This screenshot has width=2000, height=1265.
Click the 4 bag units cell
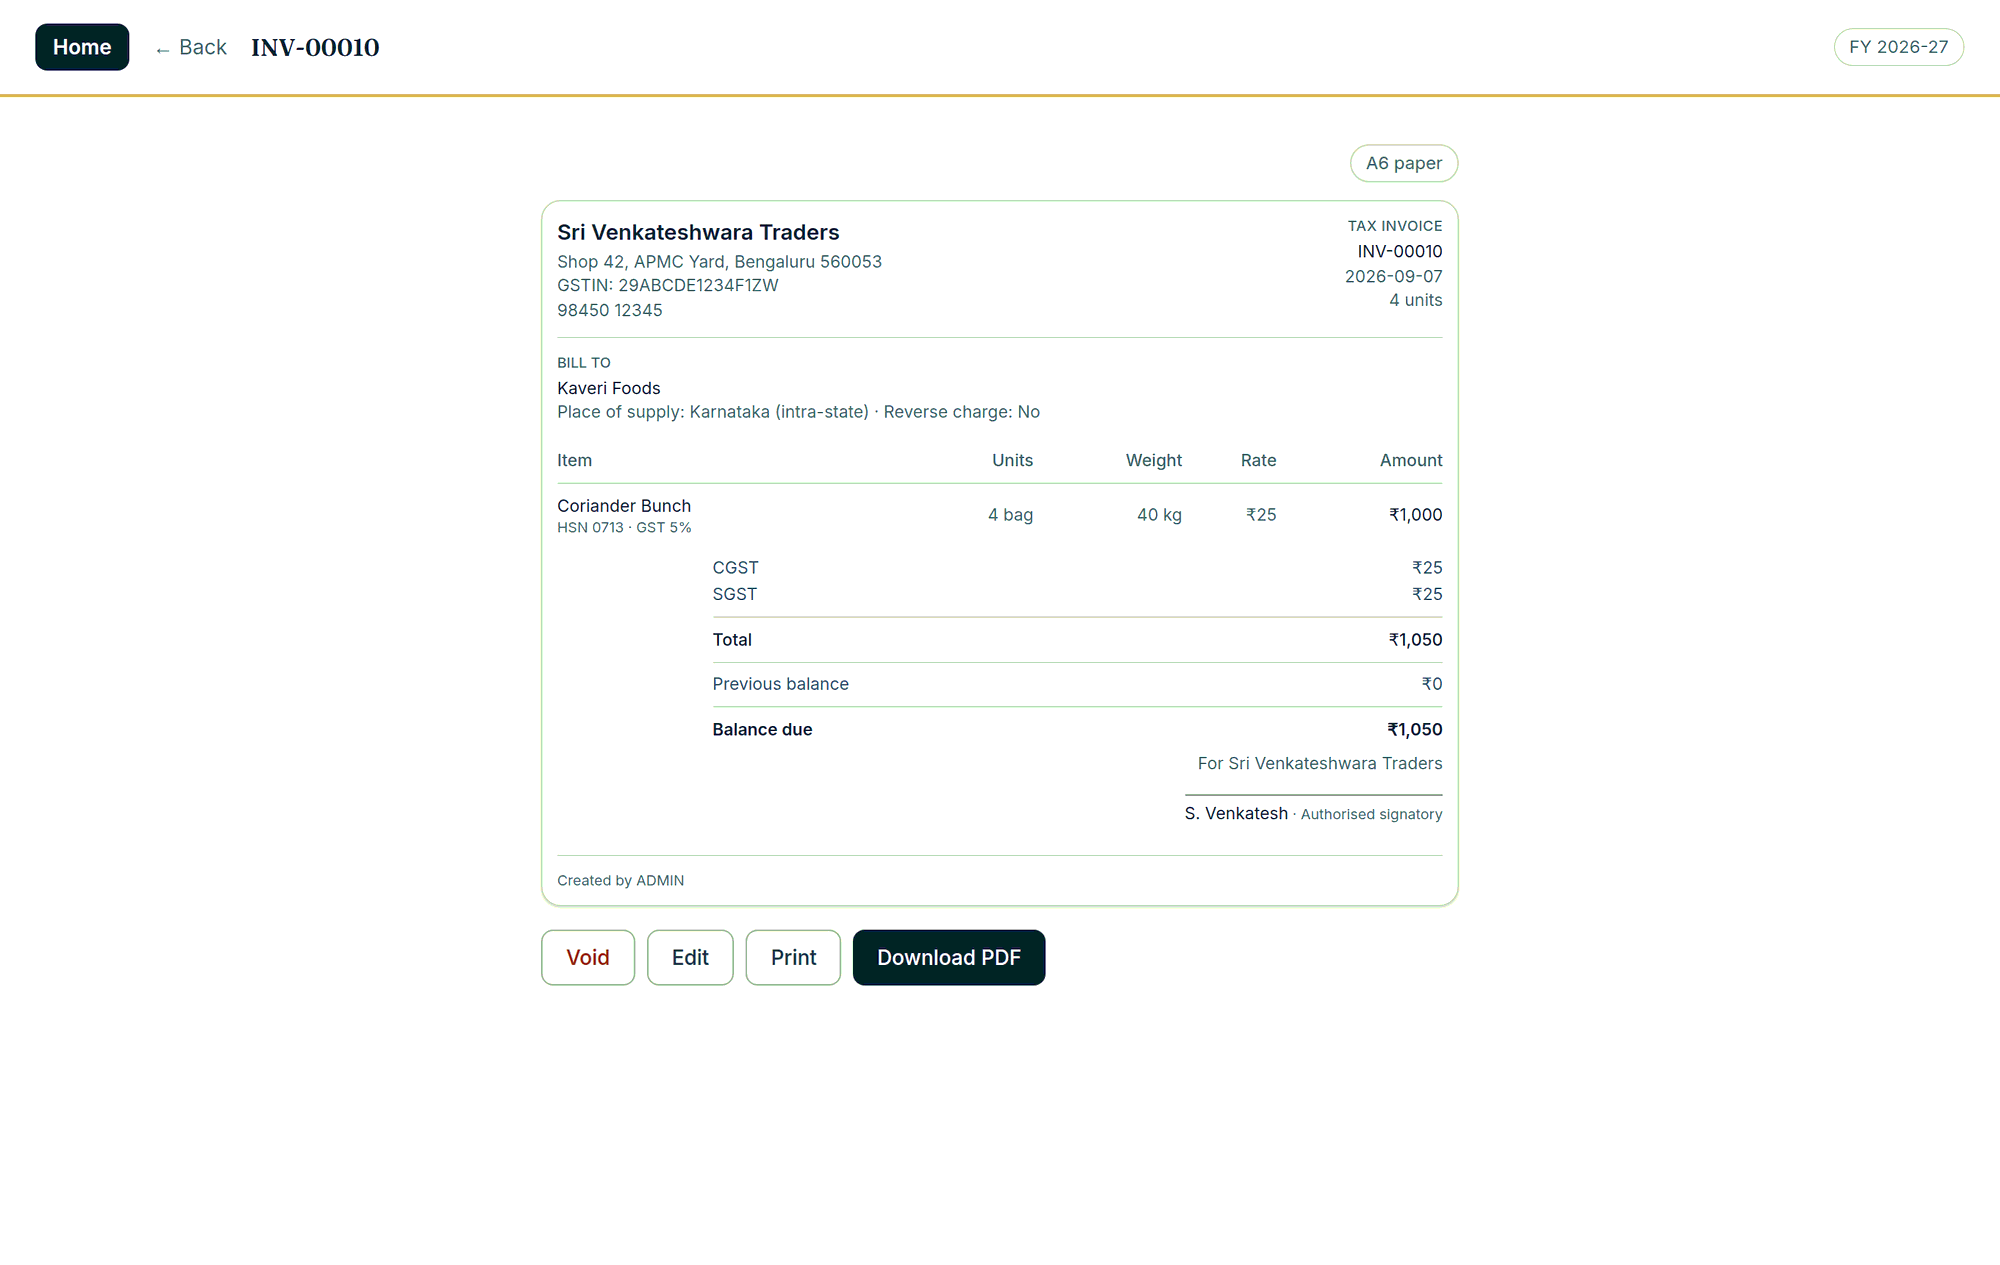(x=1010, y=515)
